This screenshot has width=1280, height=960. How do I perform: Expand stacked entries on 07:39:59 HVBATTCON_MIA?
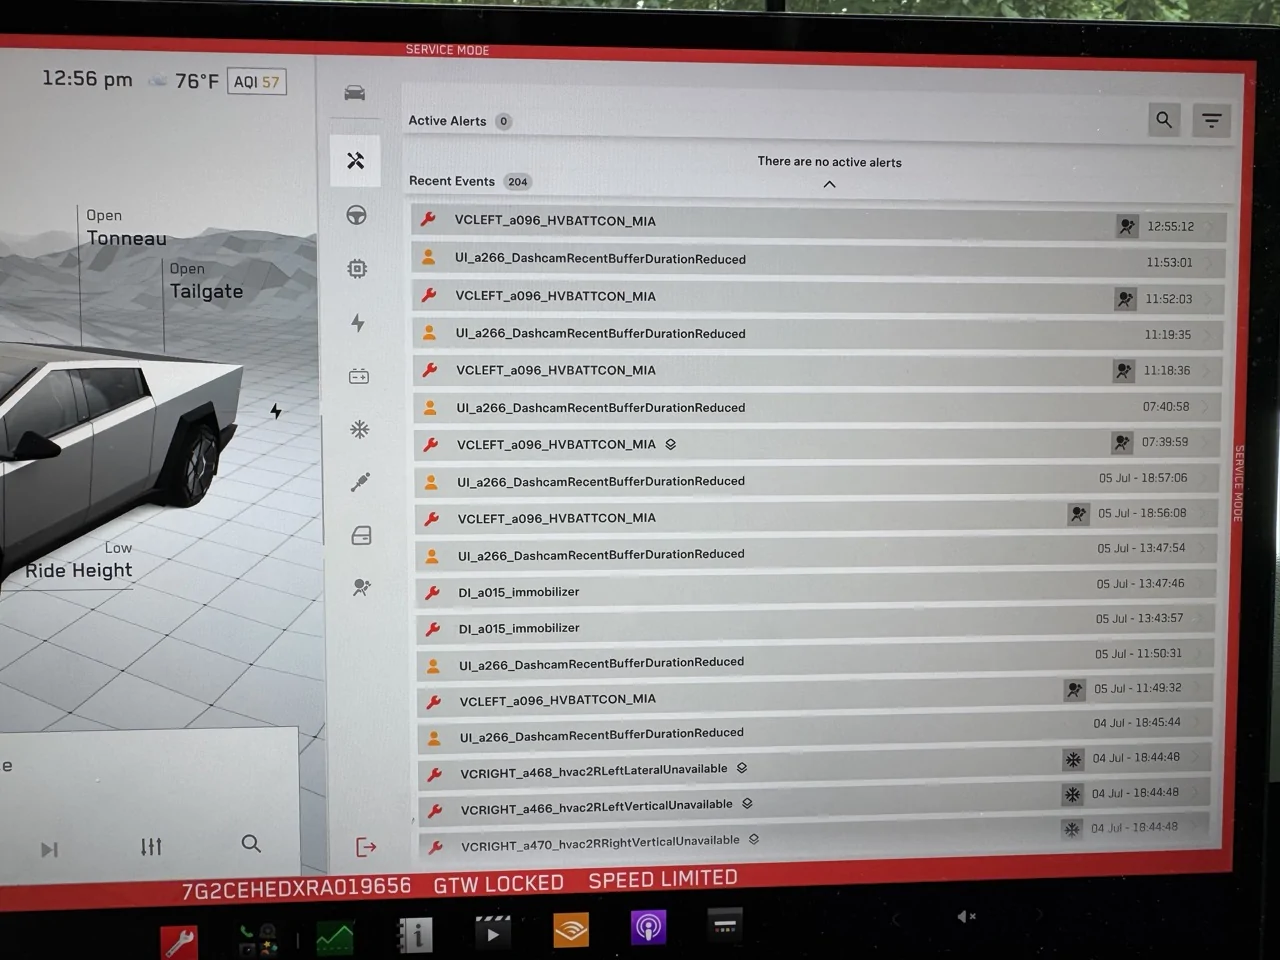(671, 444)
